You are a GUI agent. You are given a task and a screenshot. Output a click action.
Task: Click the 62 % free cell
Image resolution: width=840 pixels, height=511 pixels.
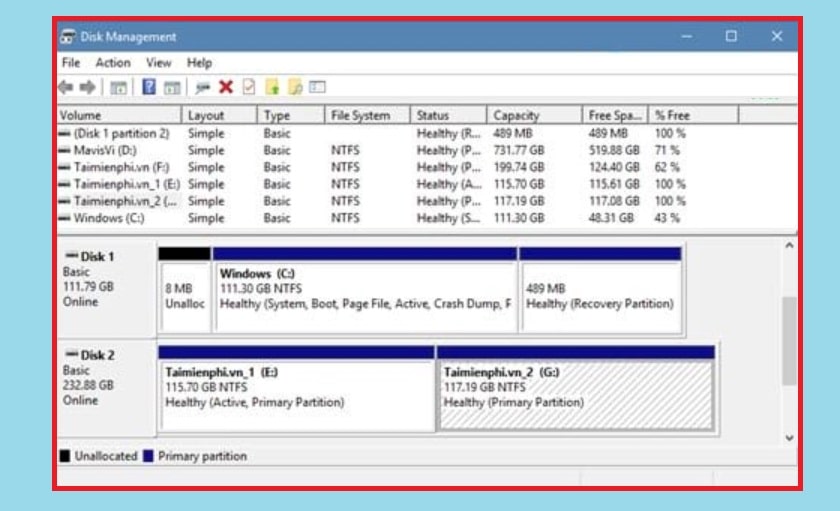point(666,168)
